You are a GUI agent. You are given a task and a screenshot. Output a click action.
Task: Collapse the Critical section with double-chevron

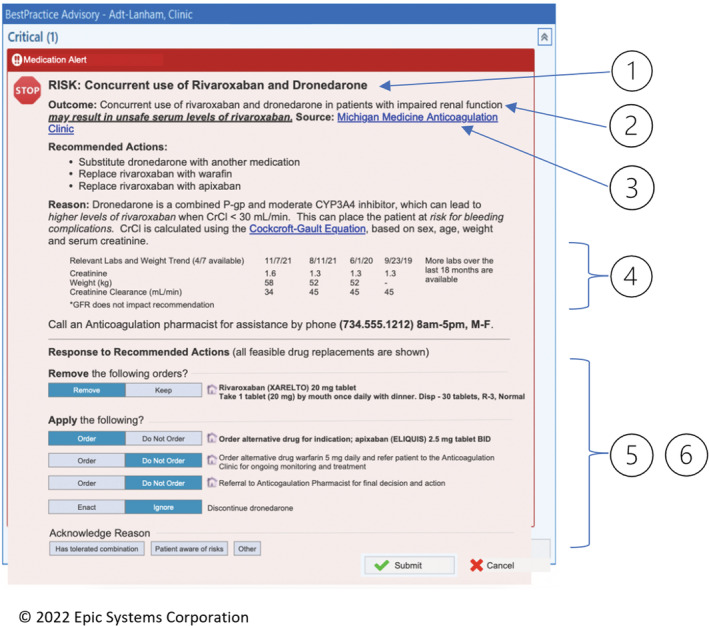(544, 37)
